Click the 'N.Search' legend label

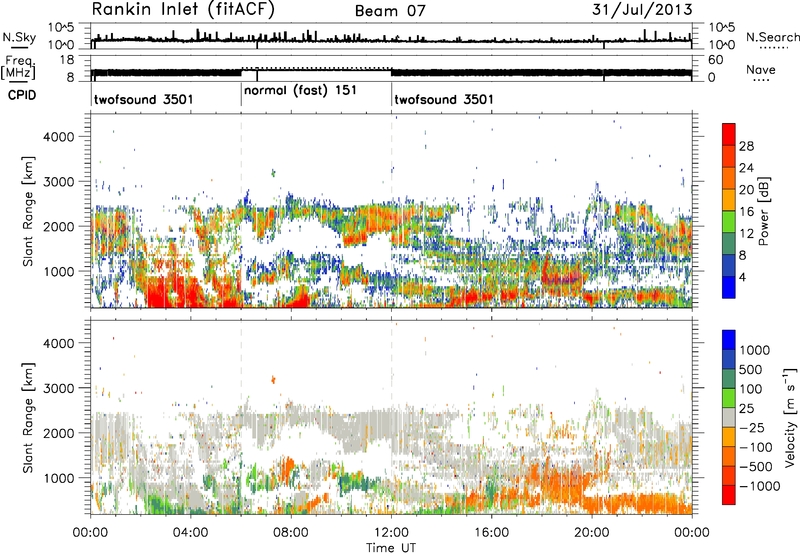[773, 37]
